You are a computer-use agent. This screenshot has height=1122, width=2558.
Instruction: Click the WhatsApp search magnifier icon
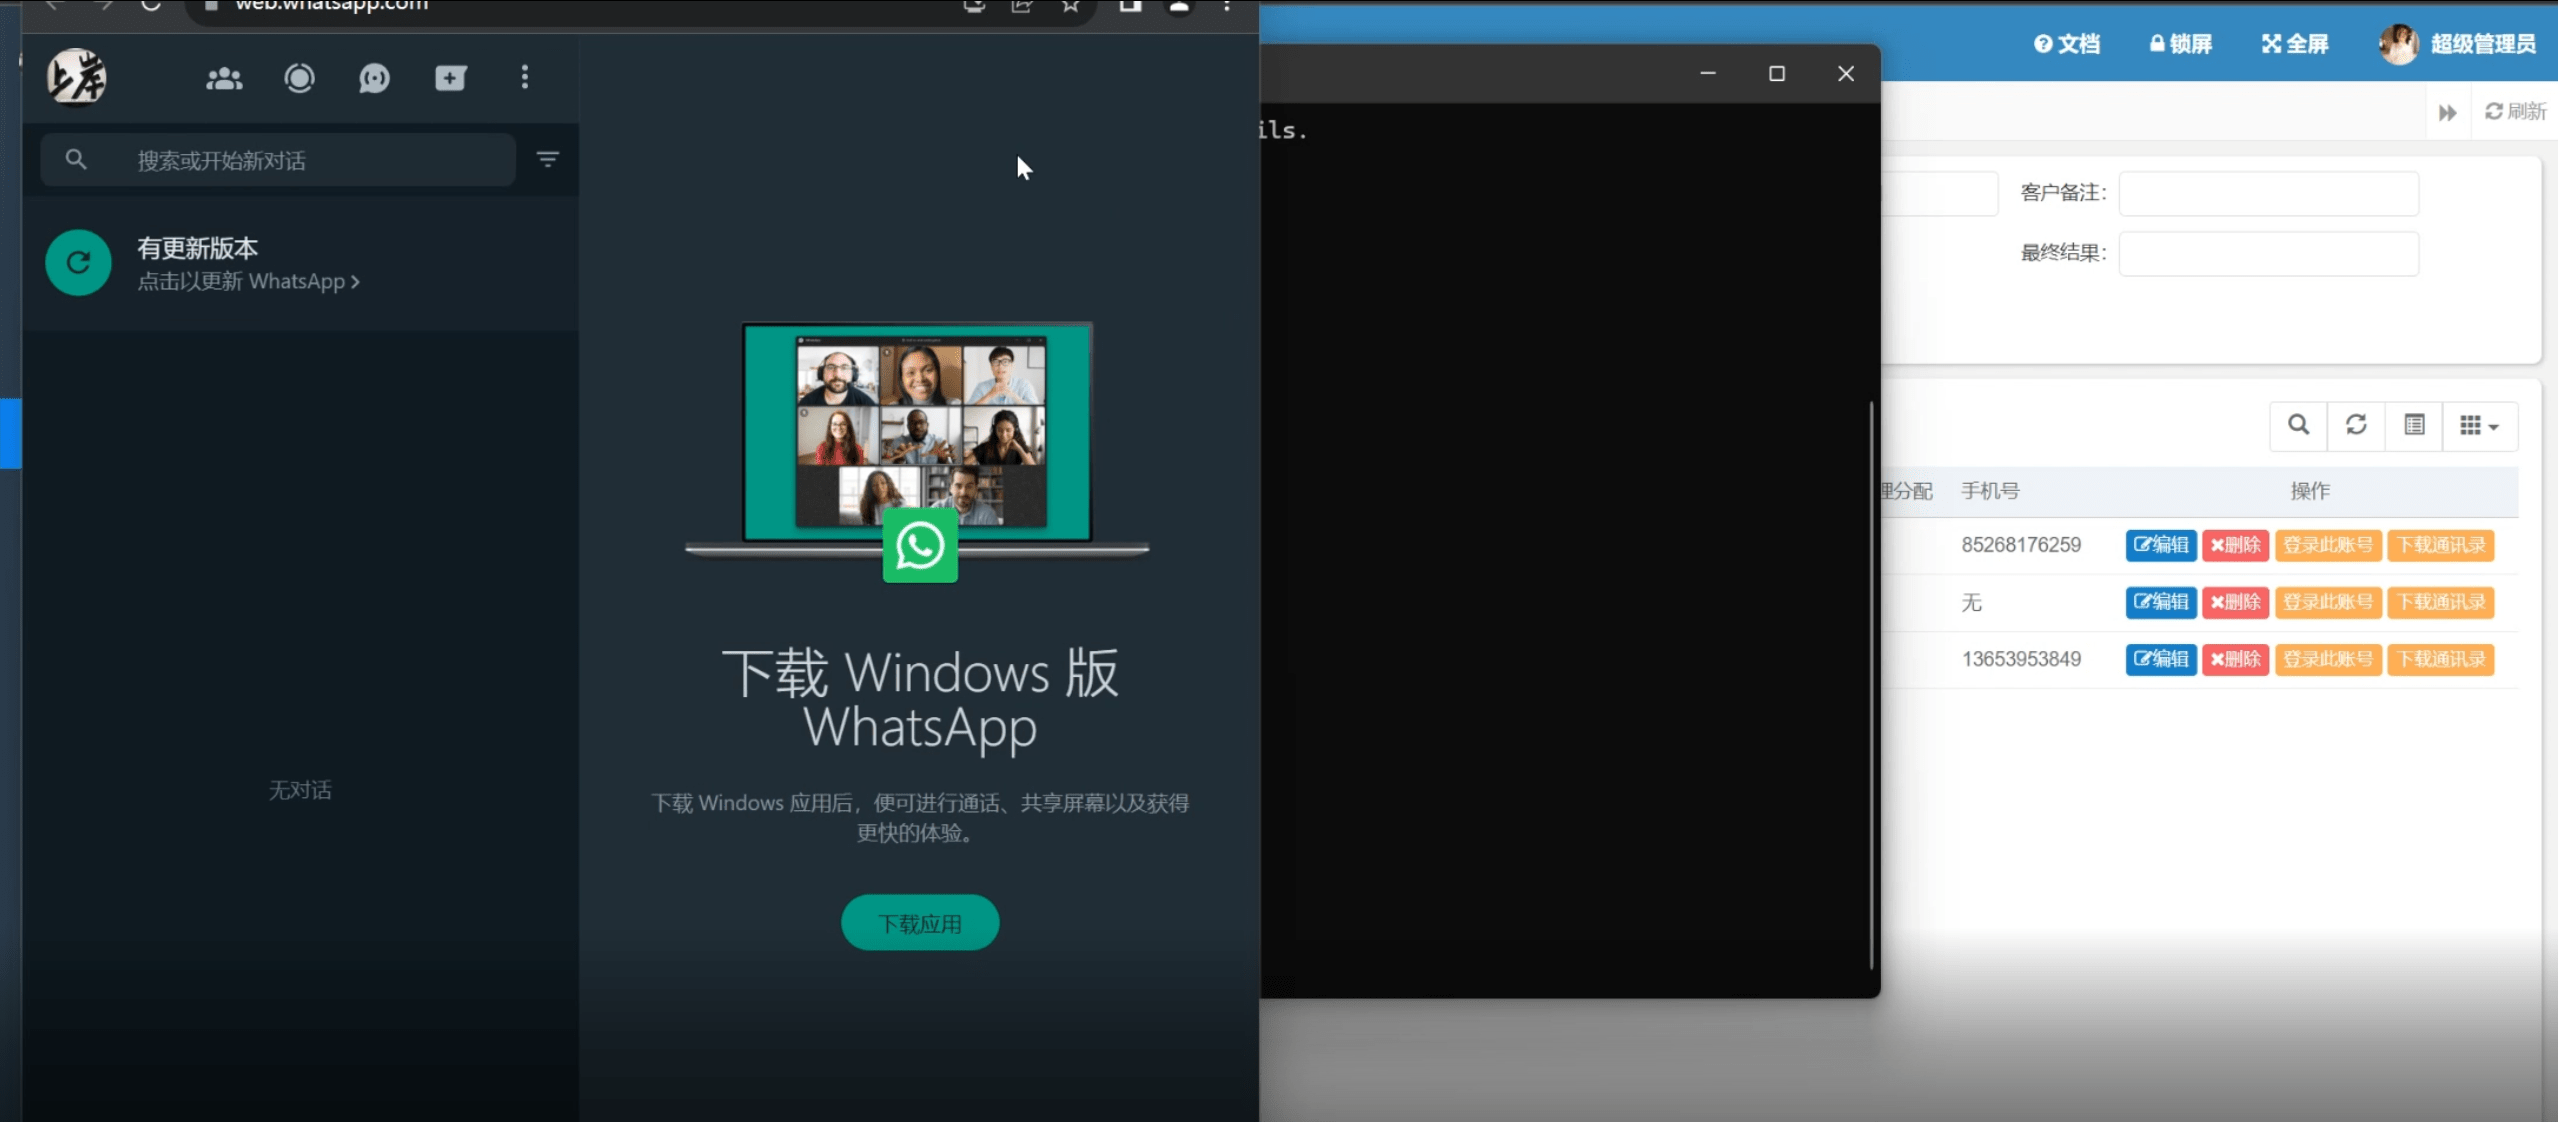(x=76, y=159)
